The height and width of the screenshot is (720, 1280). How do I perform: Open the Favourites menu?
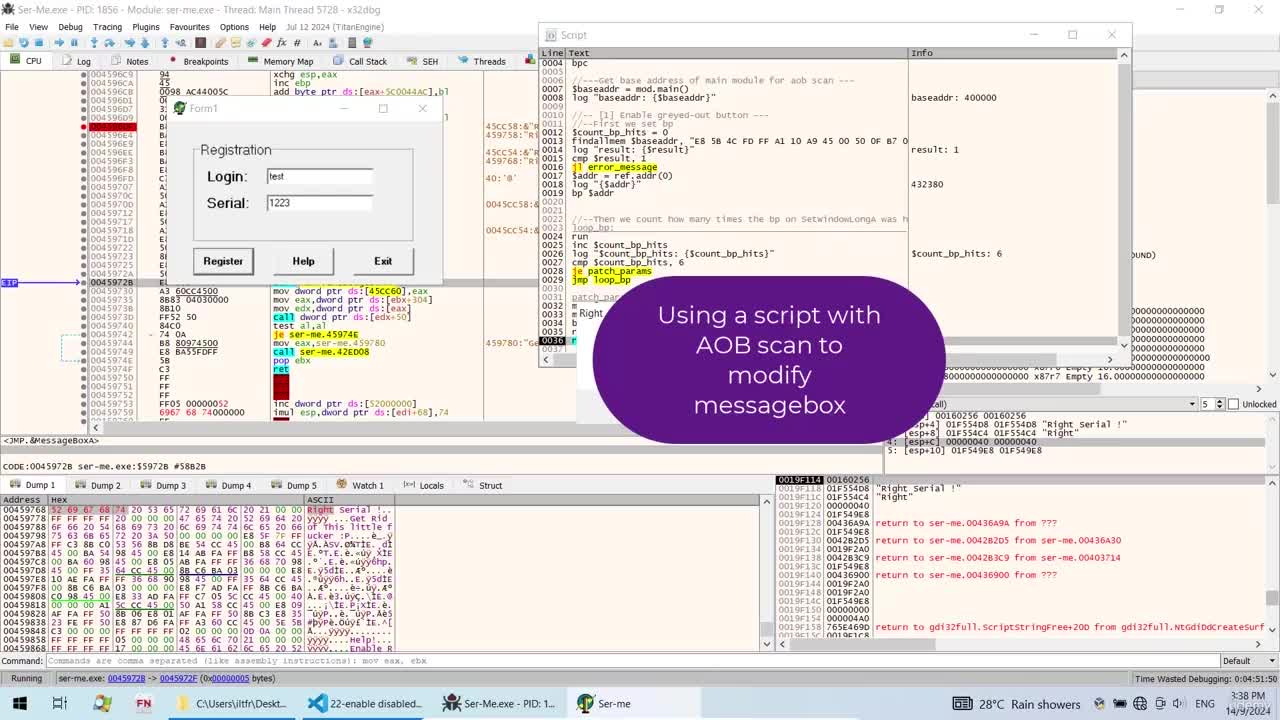click(x=190, y=27)
